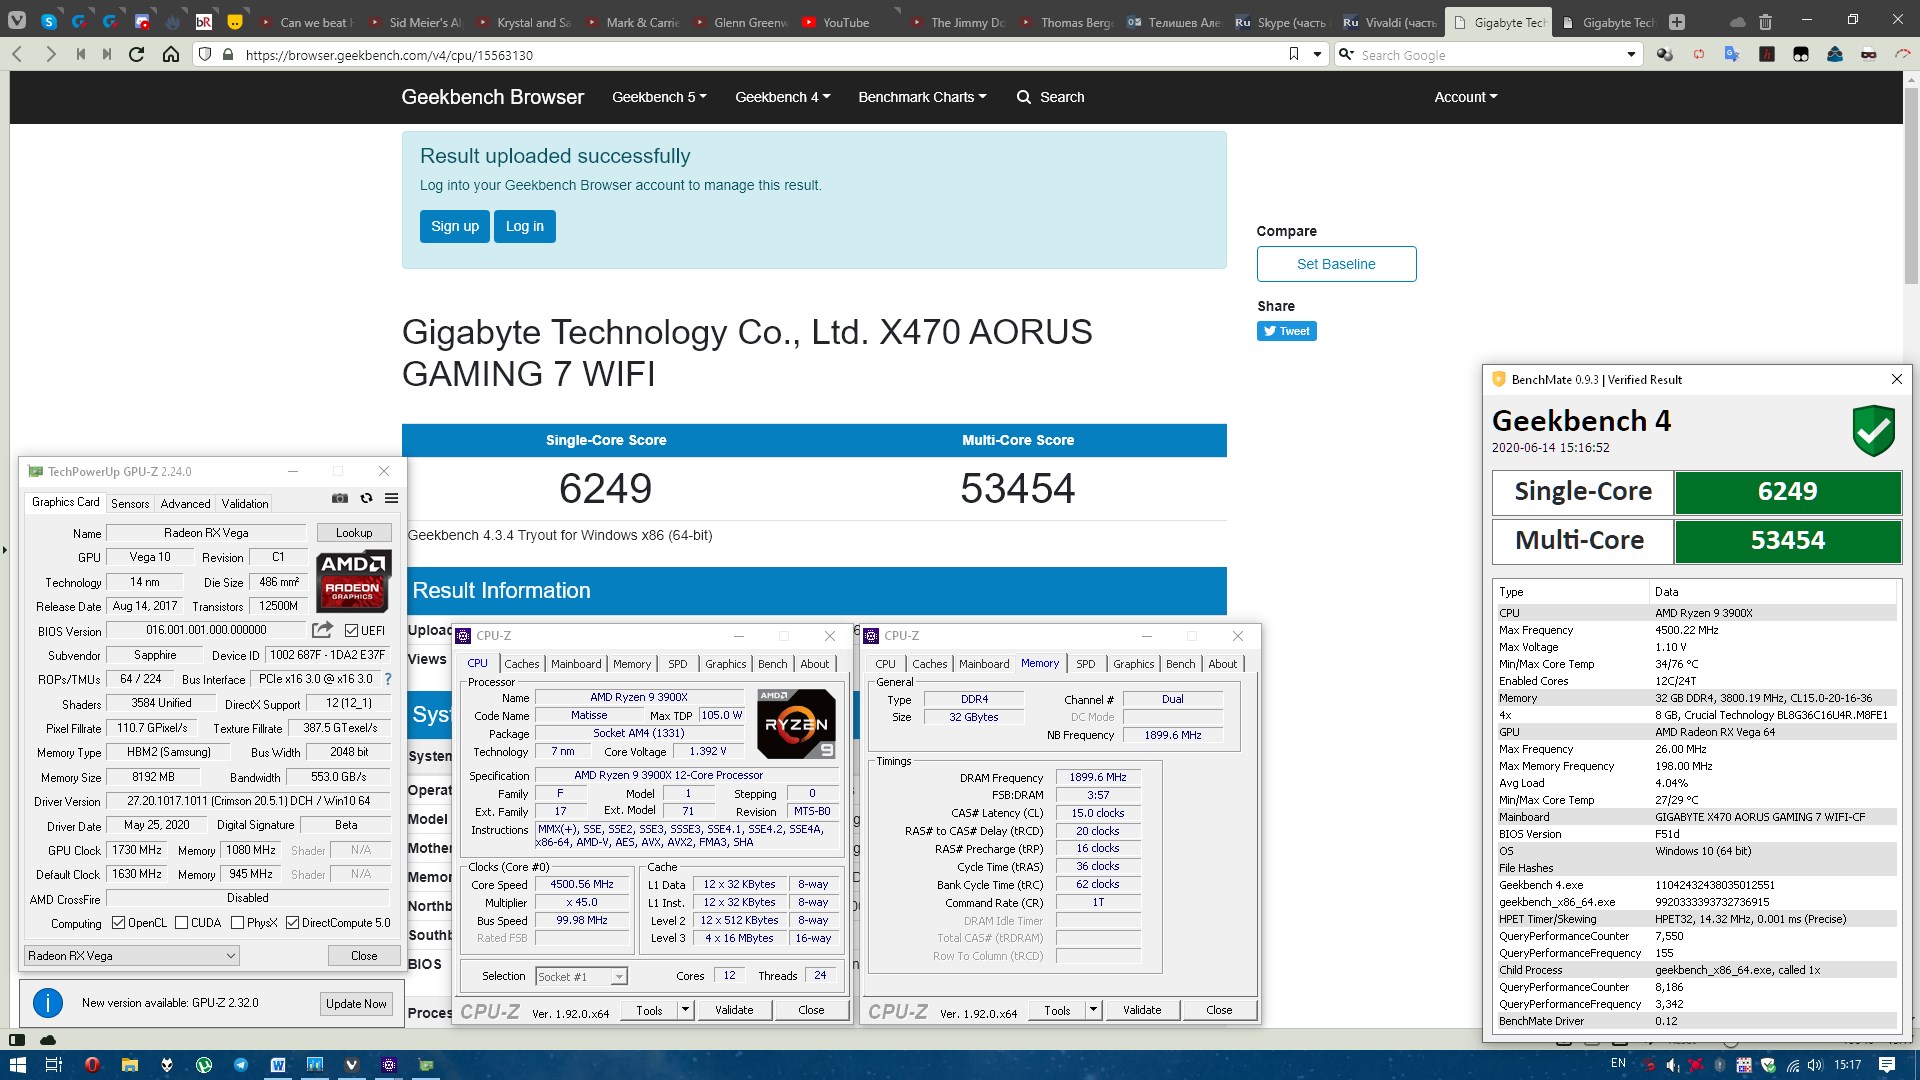The image size is (1920, 1080).
Task: Open the Tools dropdown arrow in Memory window
Action: point(1094,1010)
